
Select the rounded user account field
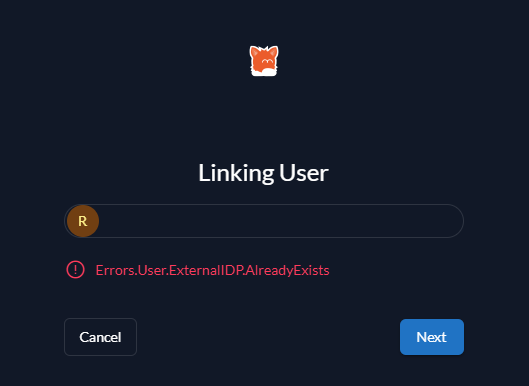(264, 221)
